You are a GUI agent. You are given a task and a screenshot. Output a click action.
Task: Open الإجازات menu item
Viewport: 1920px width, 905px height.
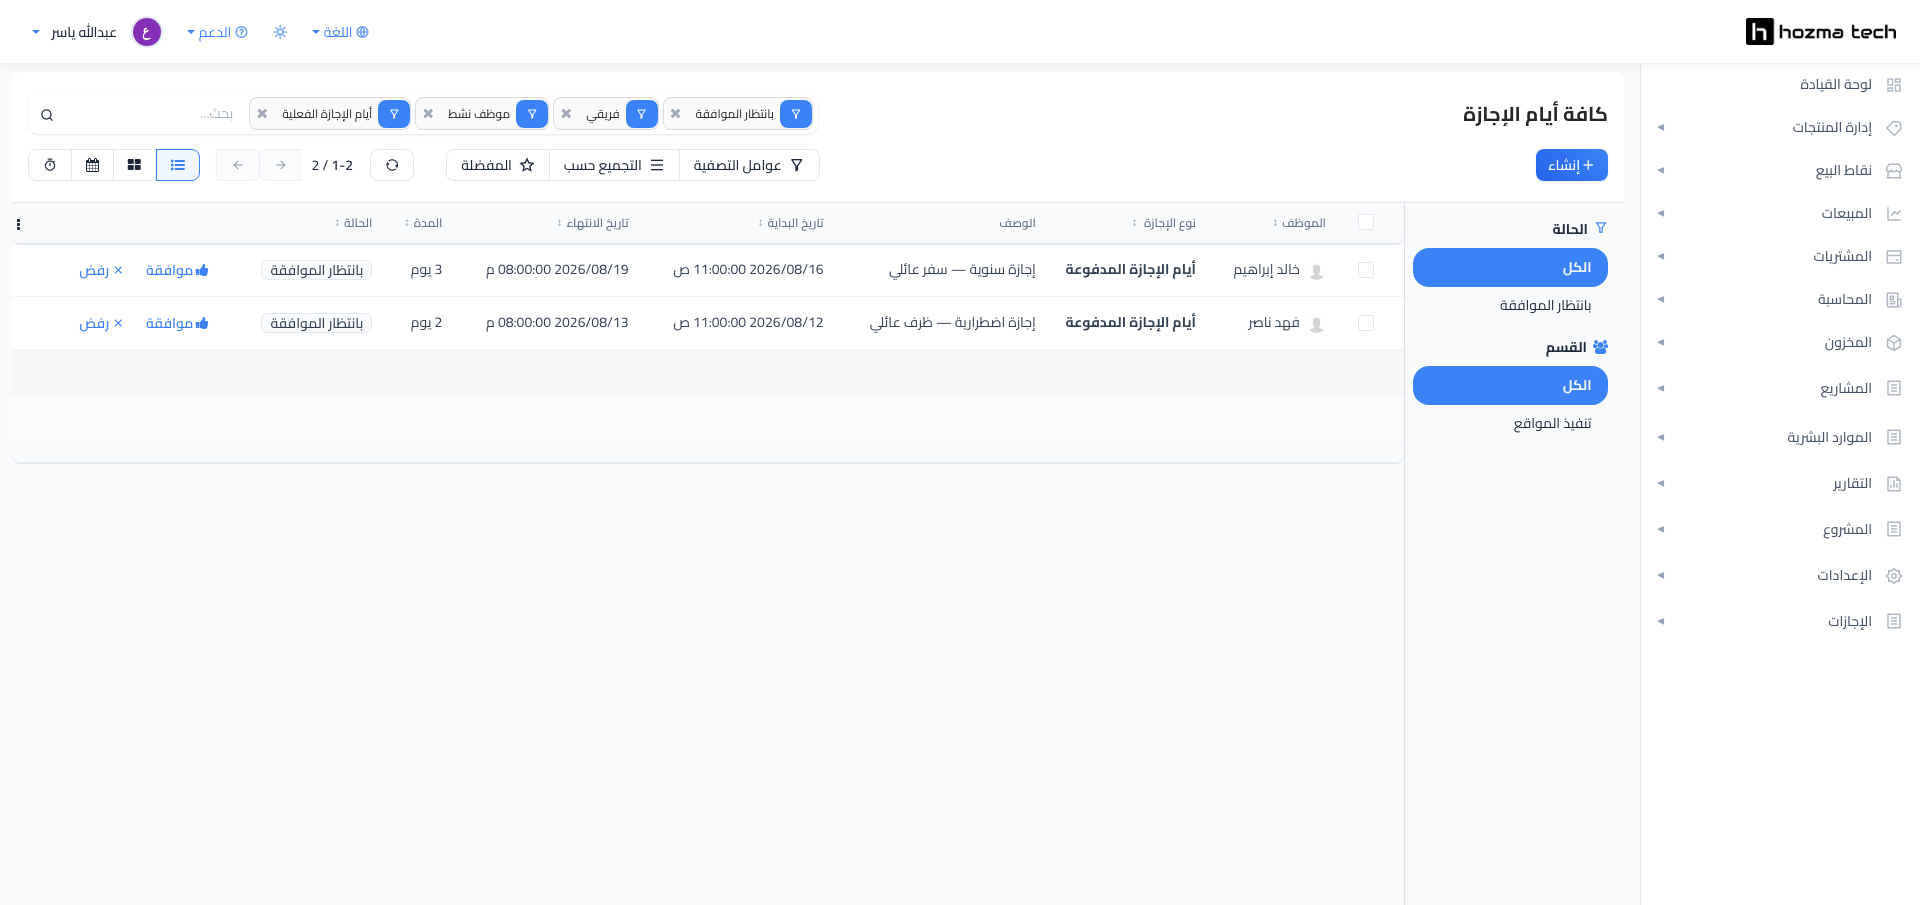1850,622
